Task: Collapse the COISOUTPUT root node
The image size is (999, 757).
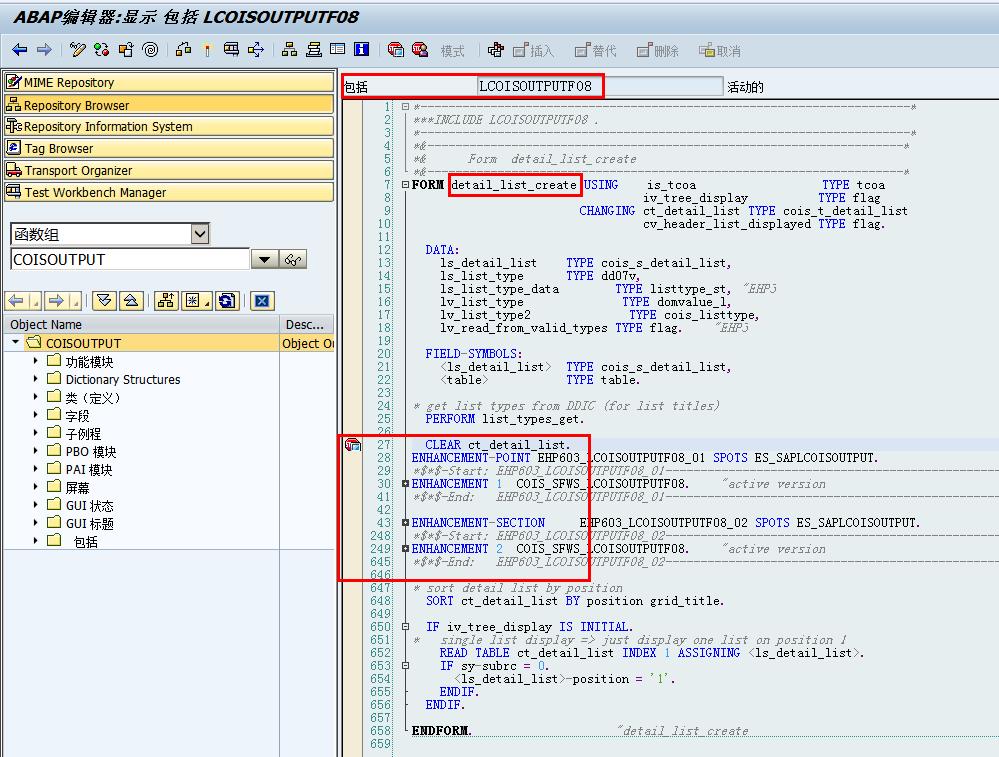Action: [15, 342]
